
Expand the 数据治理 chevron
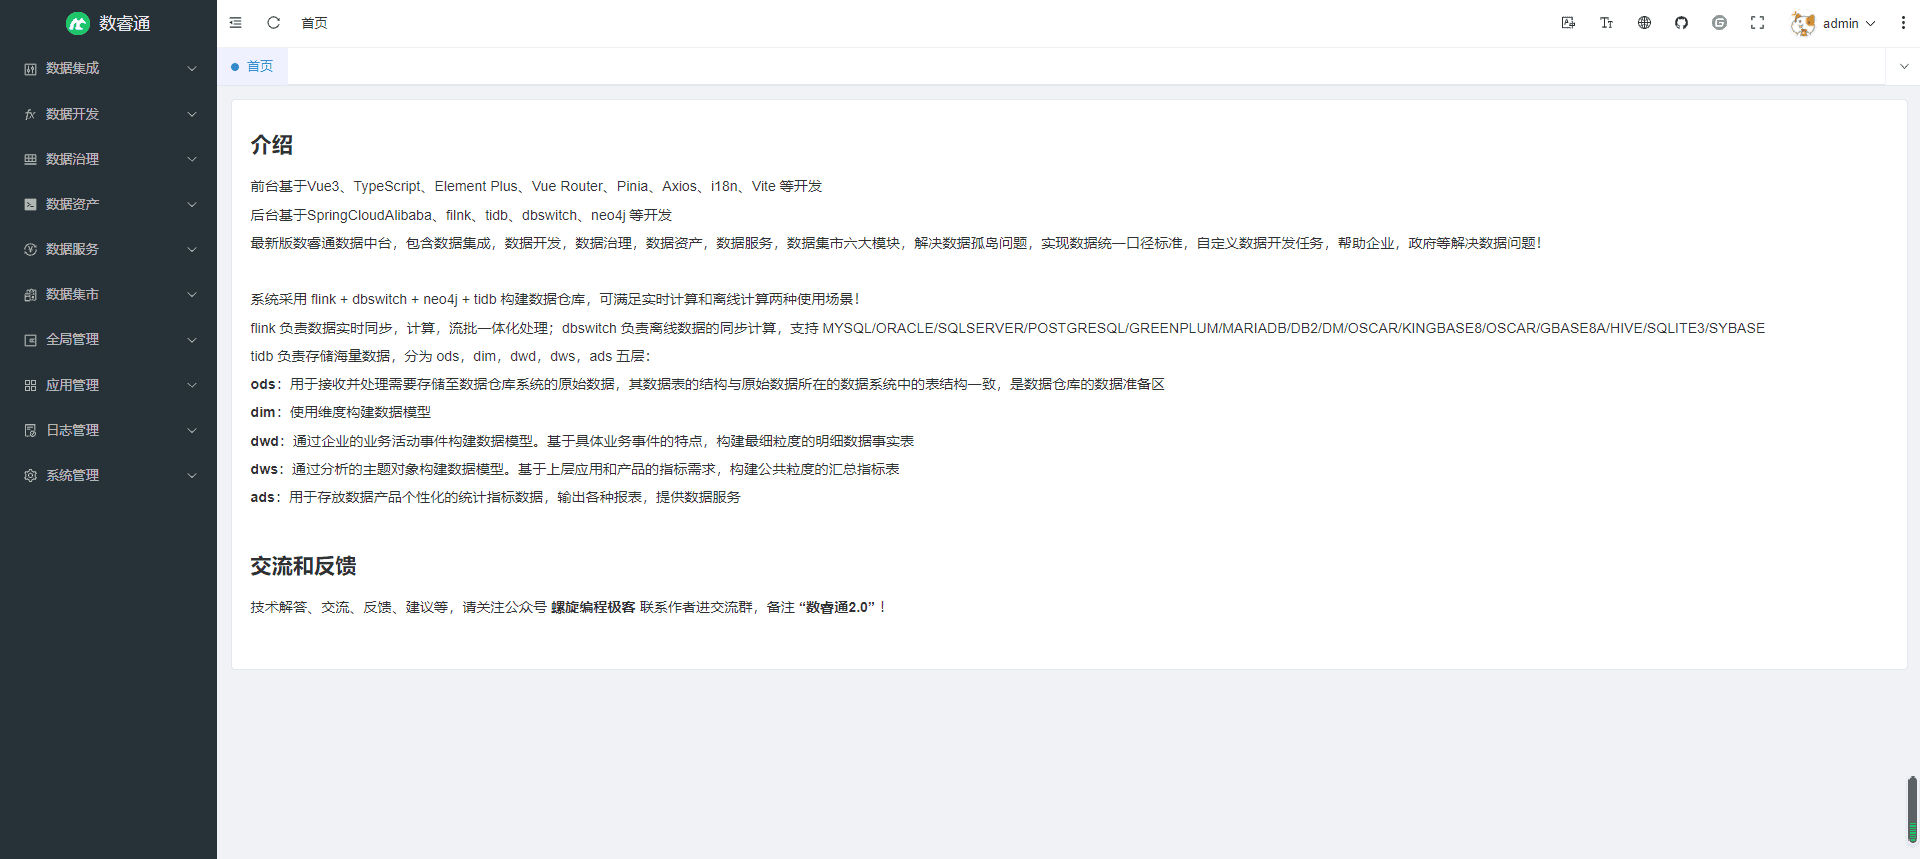pyautogui.click(x=192, y=159)
